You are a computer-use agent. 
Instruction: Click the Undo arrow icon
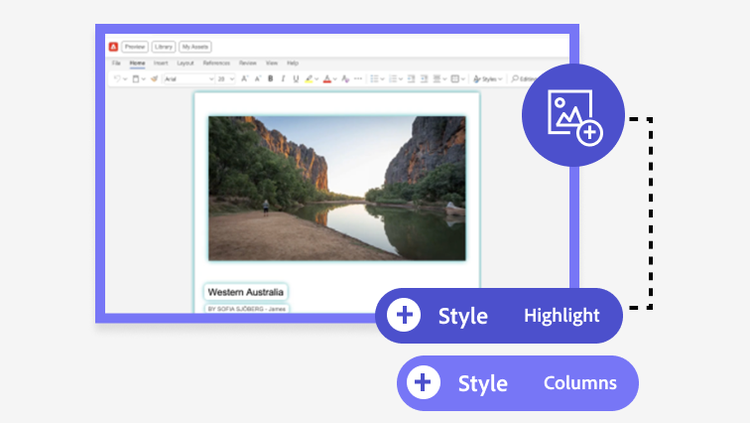117,78
